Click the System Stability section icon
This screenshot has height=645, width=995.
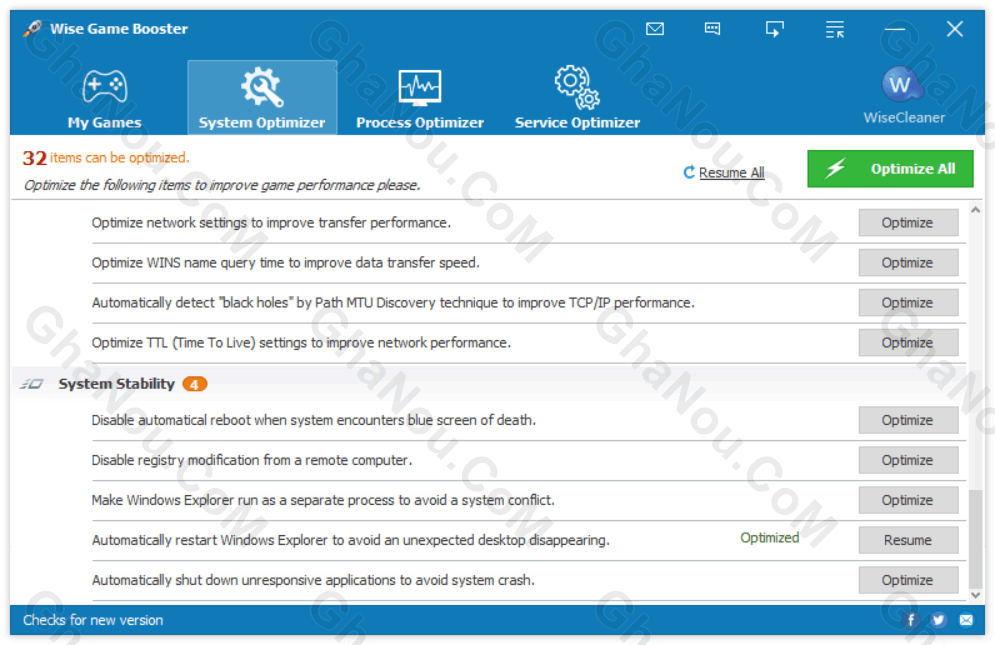coord(31,383)
